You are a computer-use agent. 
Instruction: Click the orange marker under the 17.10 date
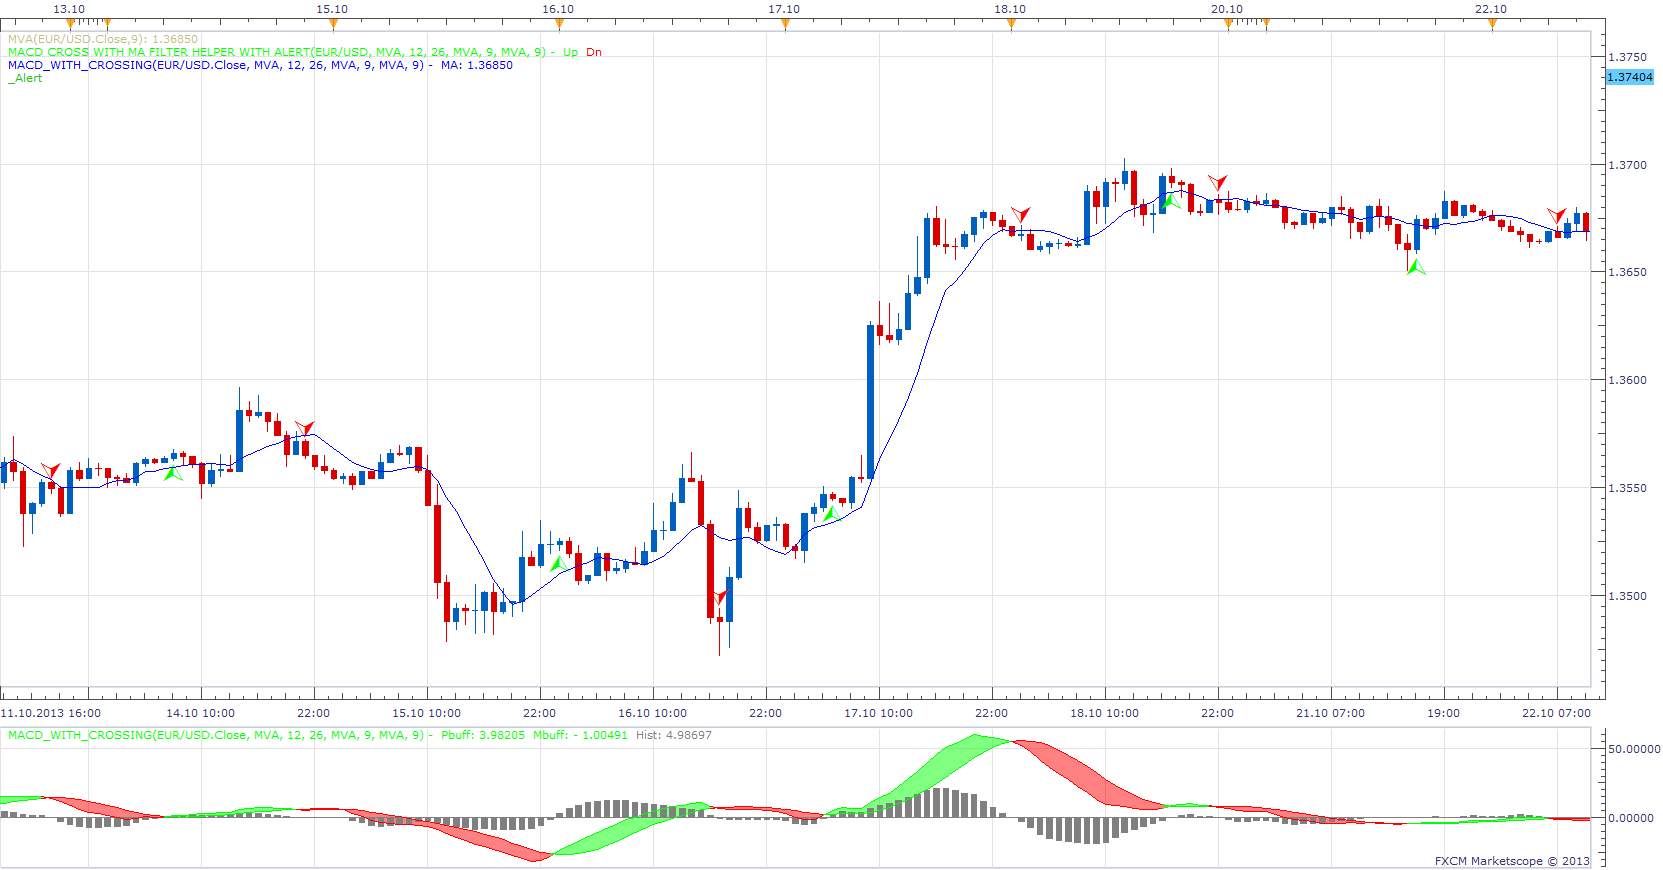[785, 24]
